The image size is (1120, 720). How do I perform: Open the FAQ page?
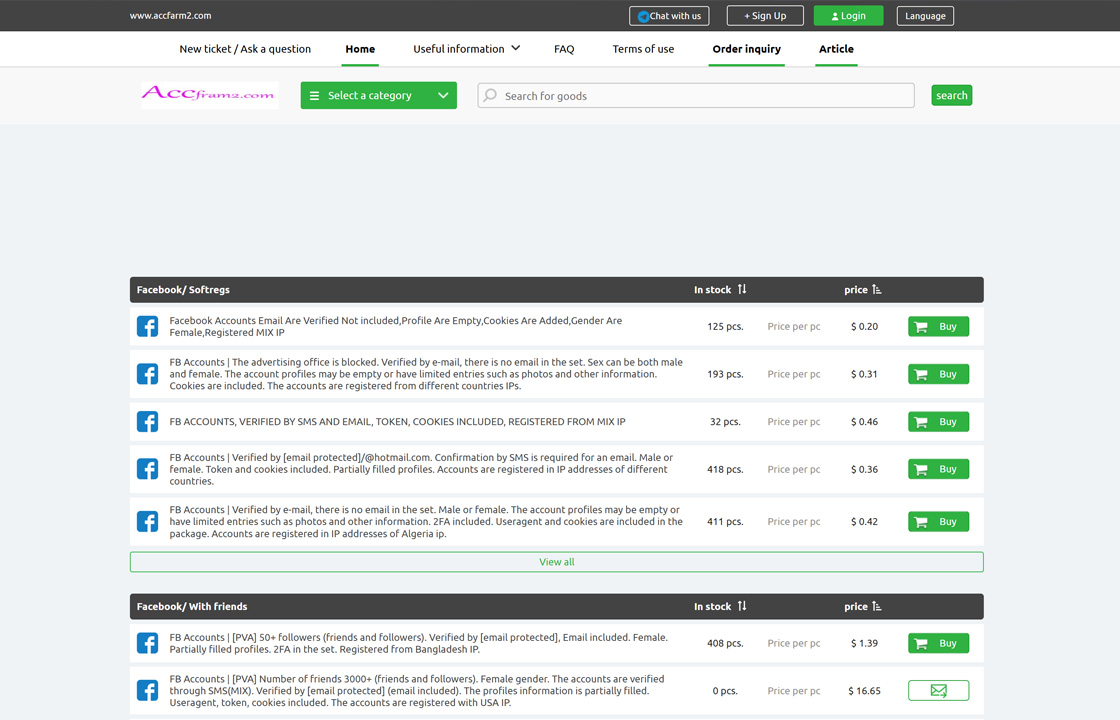click(x=564, y=49)
